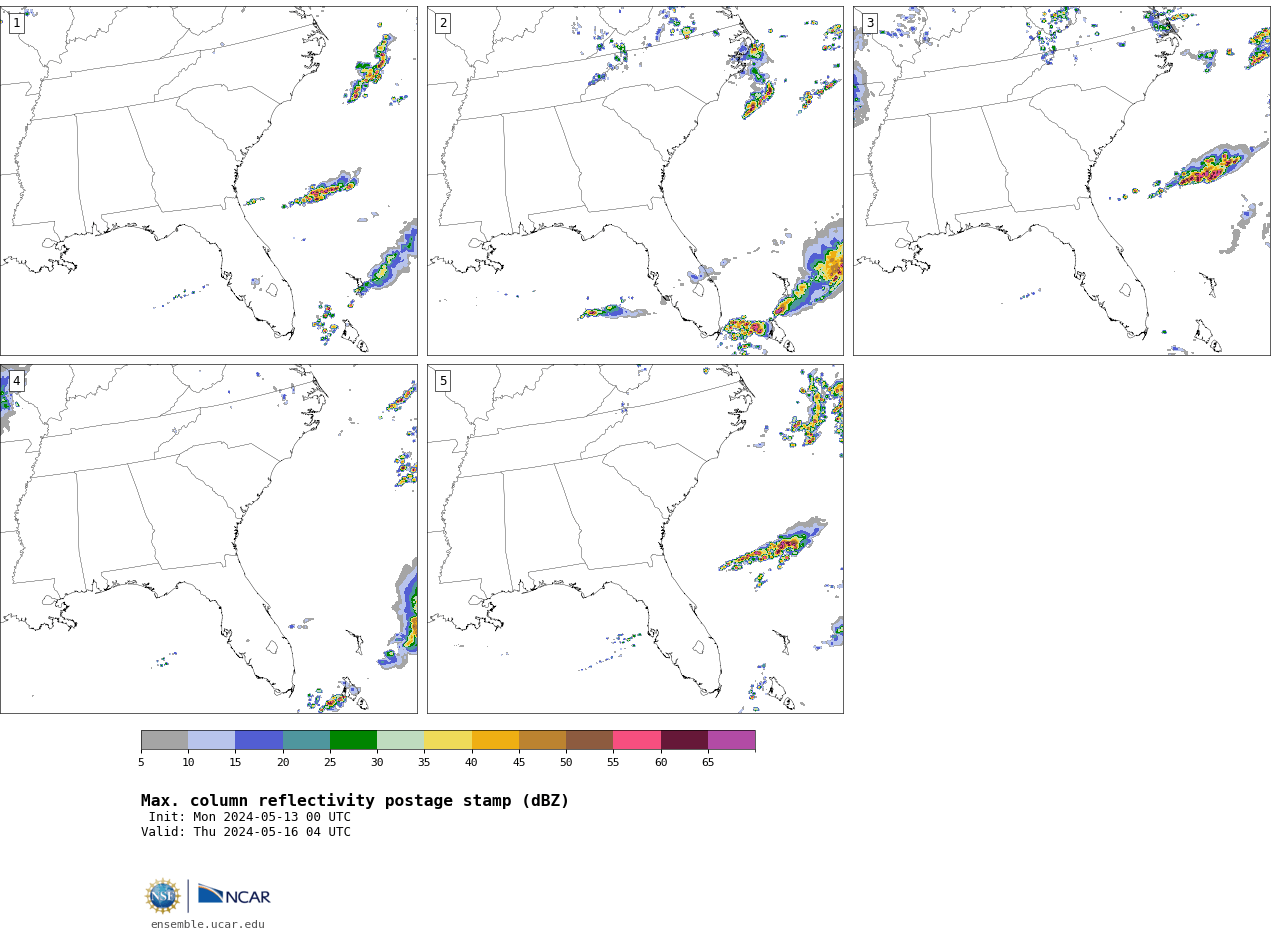This screenshot has height=936, width=1280.
Task: Click the tan 45-50 dBZ swatch
Action: coord(542,740)
